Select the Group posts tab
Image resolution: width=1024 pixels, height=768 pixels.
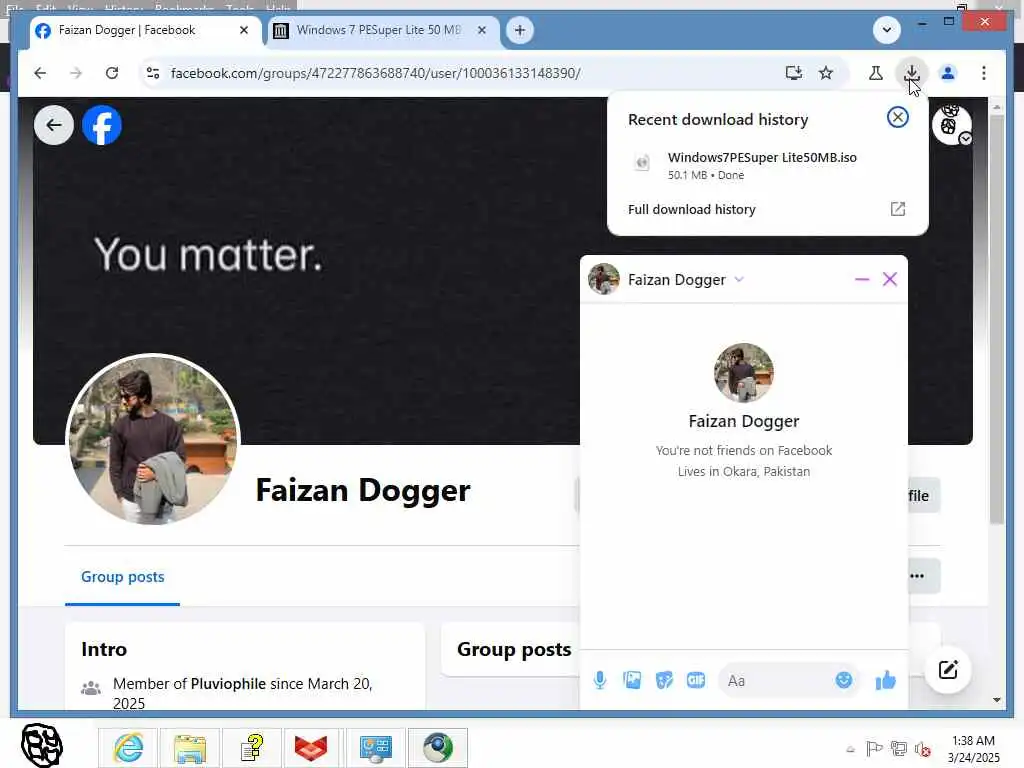click(x=123, y=577)
